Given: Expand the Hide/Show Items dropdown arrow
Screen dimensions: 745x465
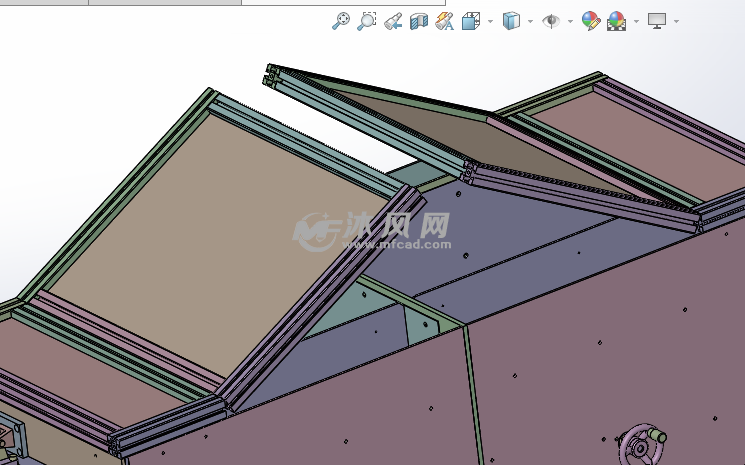Looking at the screenshot, I should (x=570, y=21).
